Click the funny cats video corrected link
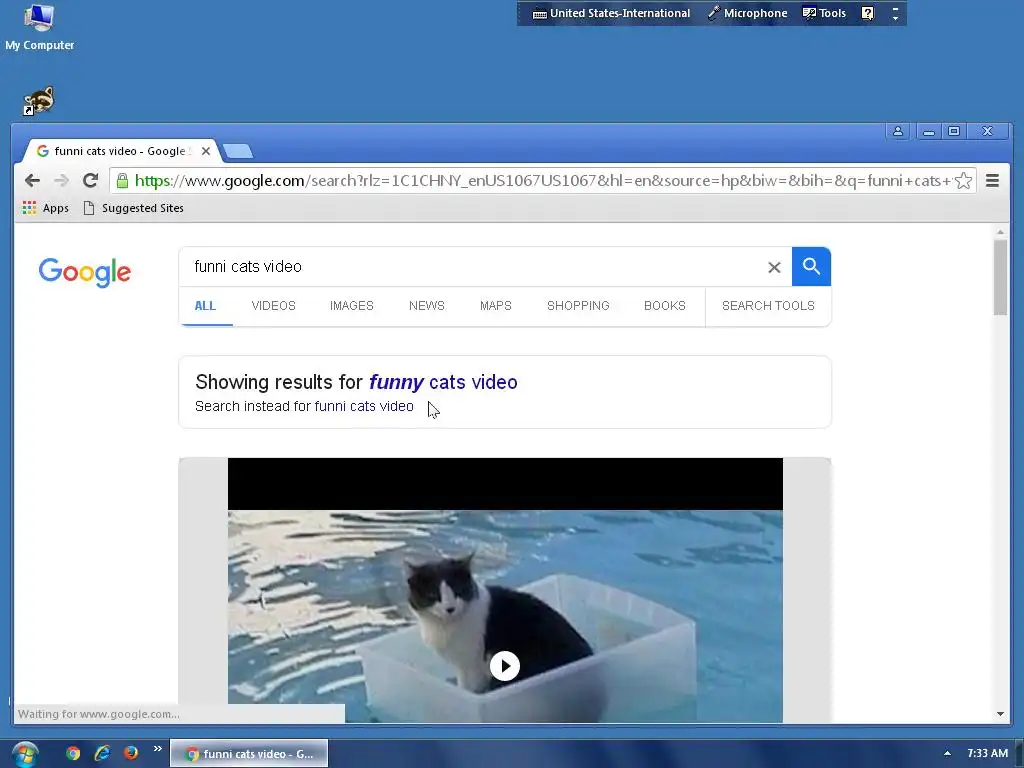The image size is (1024, 768). tap(443, 382)
